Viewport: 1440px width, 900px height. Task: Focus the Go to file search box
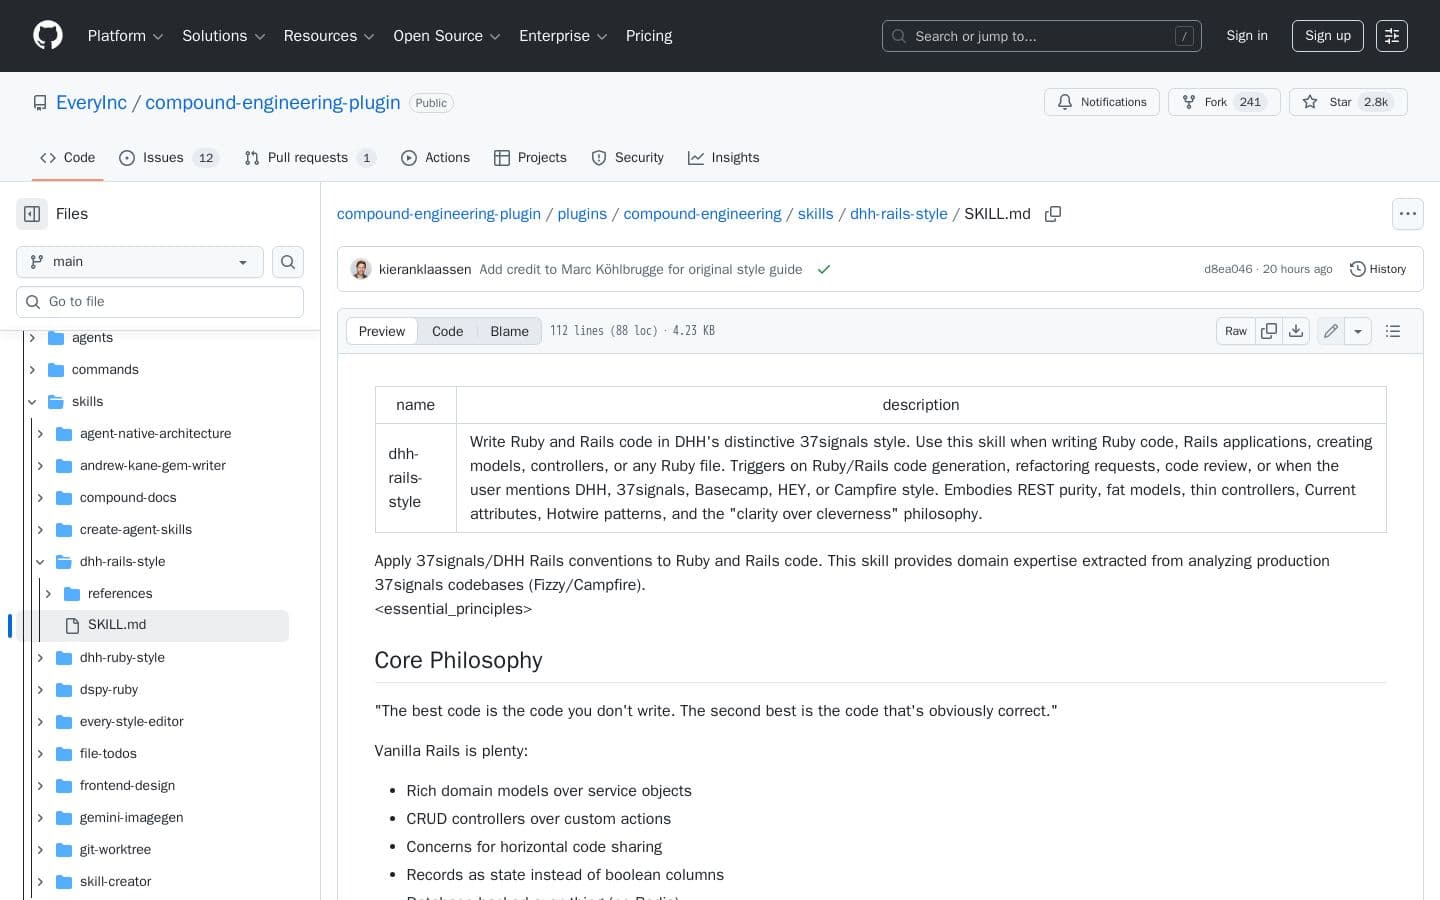pyautogui.click(x=160, y=301)
